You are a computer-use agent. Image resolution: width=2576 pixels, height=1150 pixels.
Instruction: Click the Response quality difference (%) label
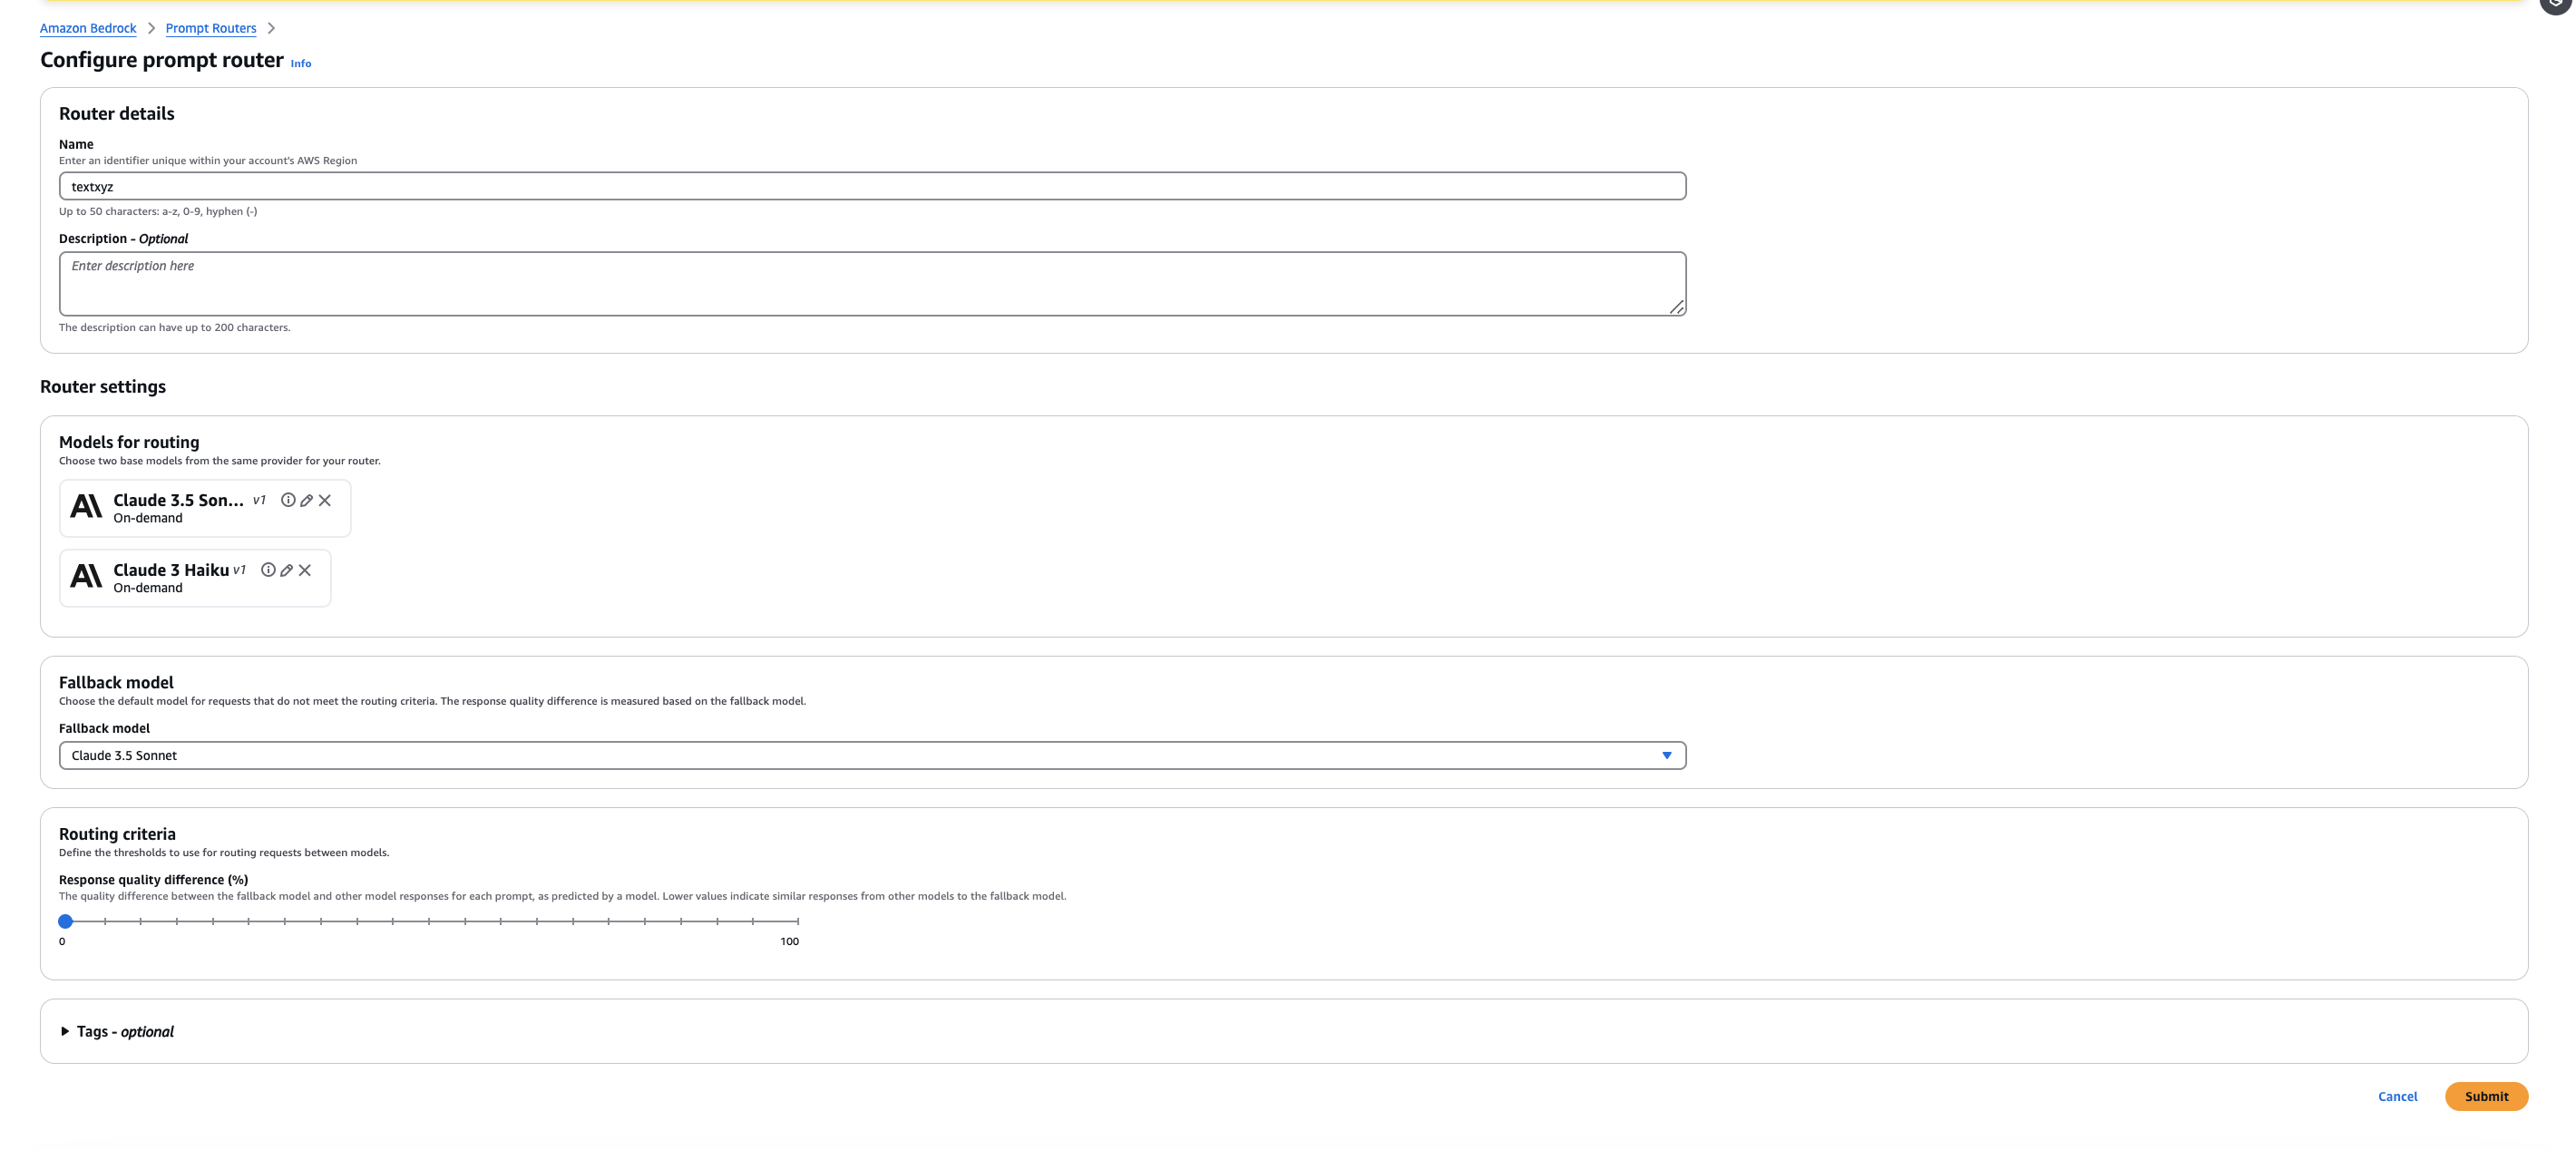153,880
